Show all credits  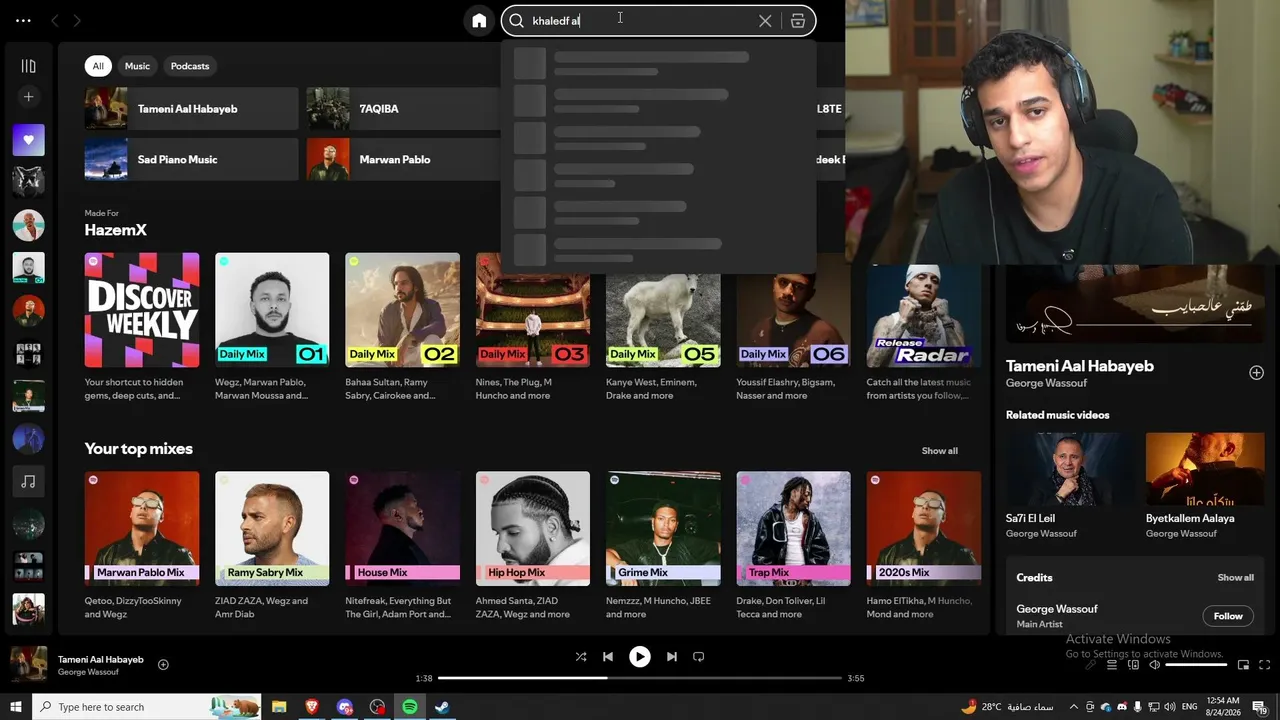click(1235, 578)
